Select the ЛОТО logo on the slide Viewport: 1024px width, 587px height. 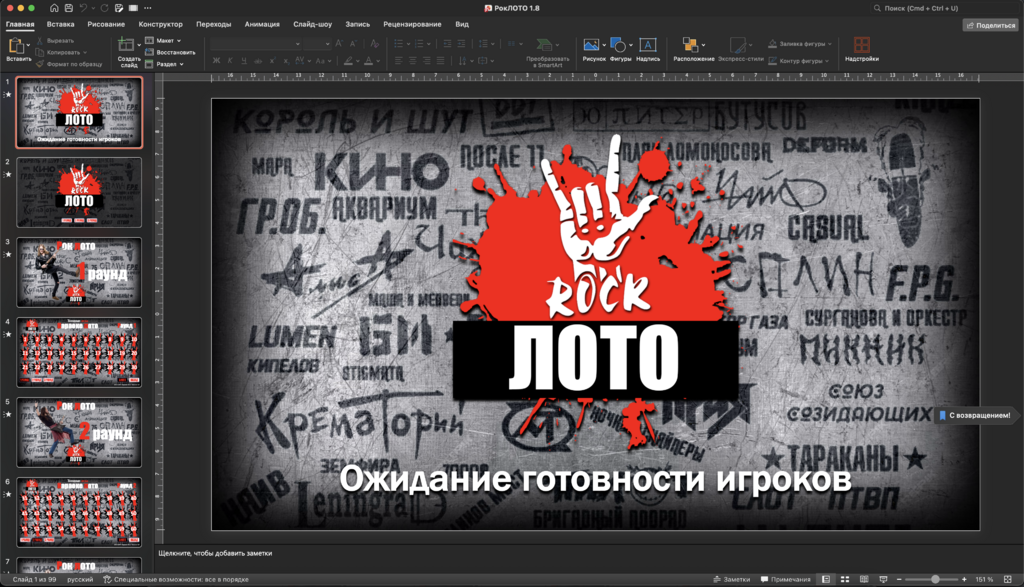coord(595,359)
